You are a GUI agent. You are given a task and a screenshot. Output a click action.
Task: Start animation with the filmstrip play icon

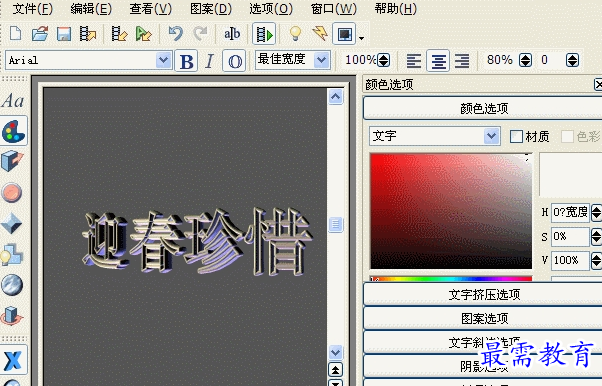point(264,34)
